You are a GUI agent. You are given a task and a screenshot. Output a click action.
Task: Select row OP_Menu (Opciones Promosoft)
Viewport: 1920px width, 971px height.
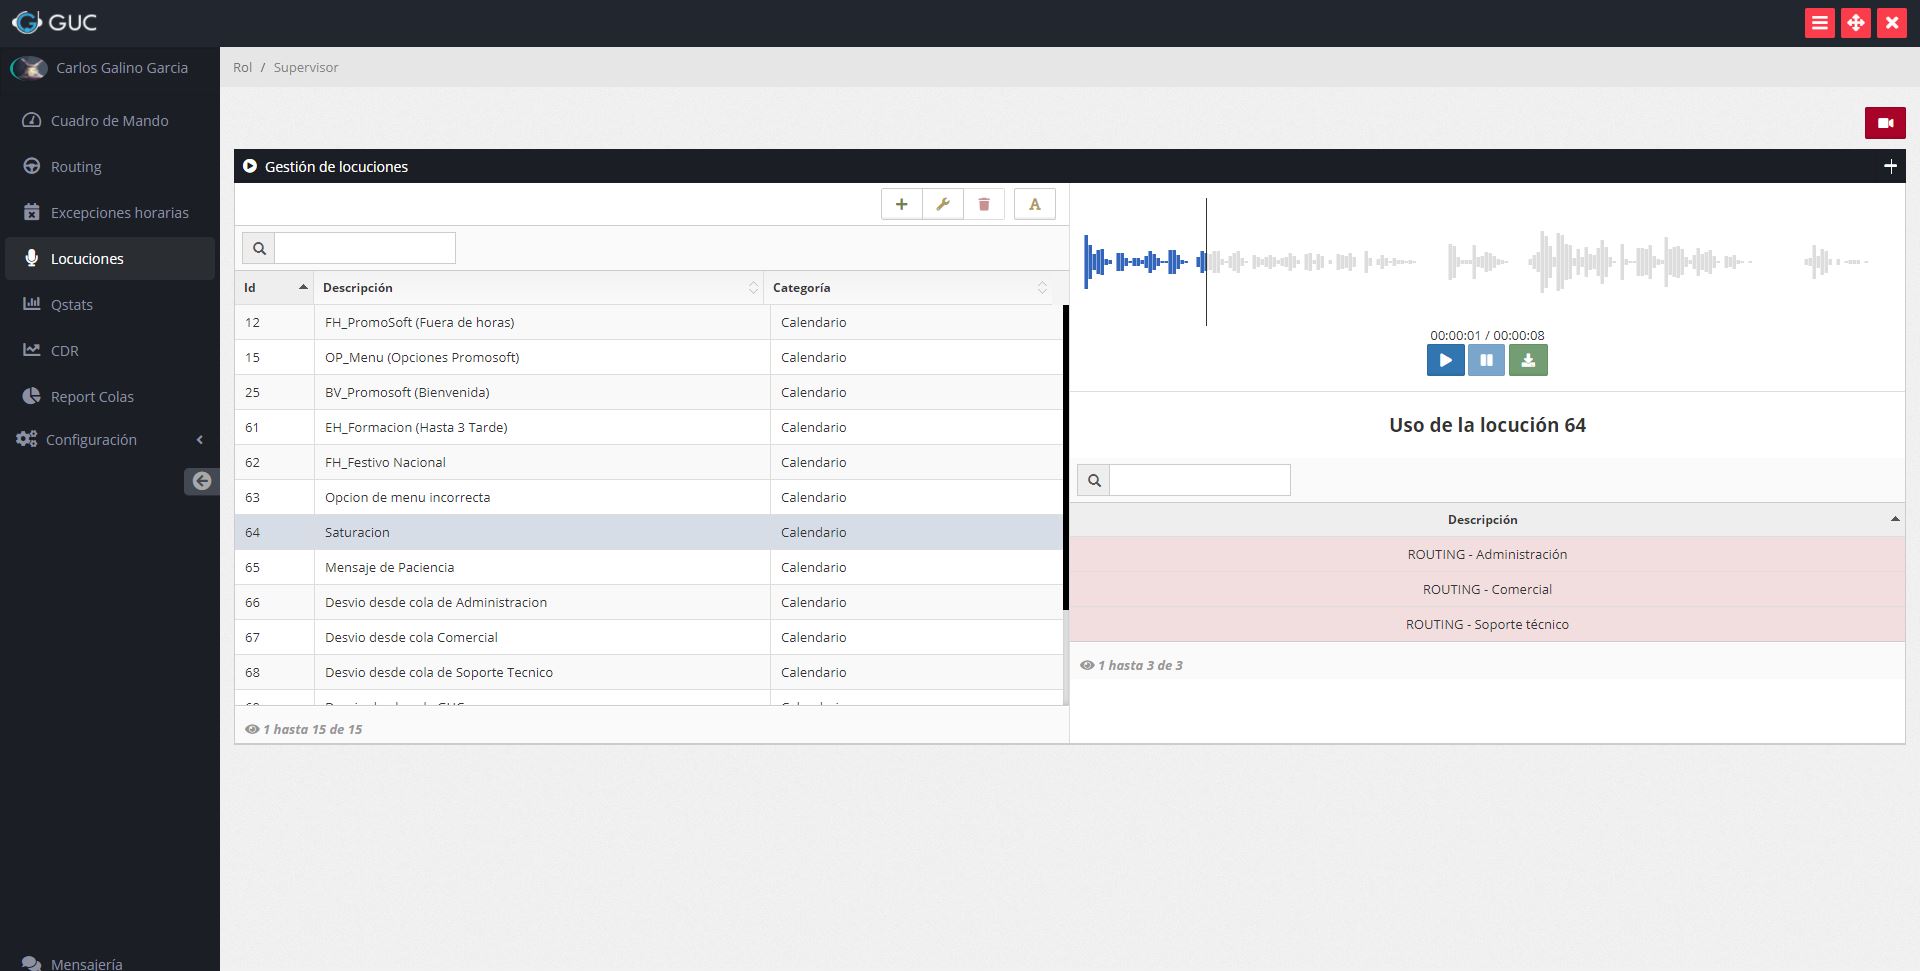pos(649,357)
